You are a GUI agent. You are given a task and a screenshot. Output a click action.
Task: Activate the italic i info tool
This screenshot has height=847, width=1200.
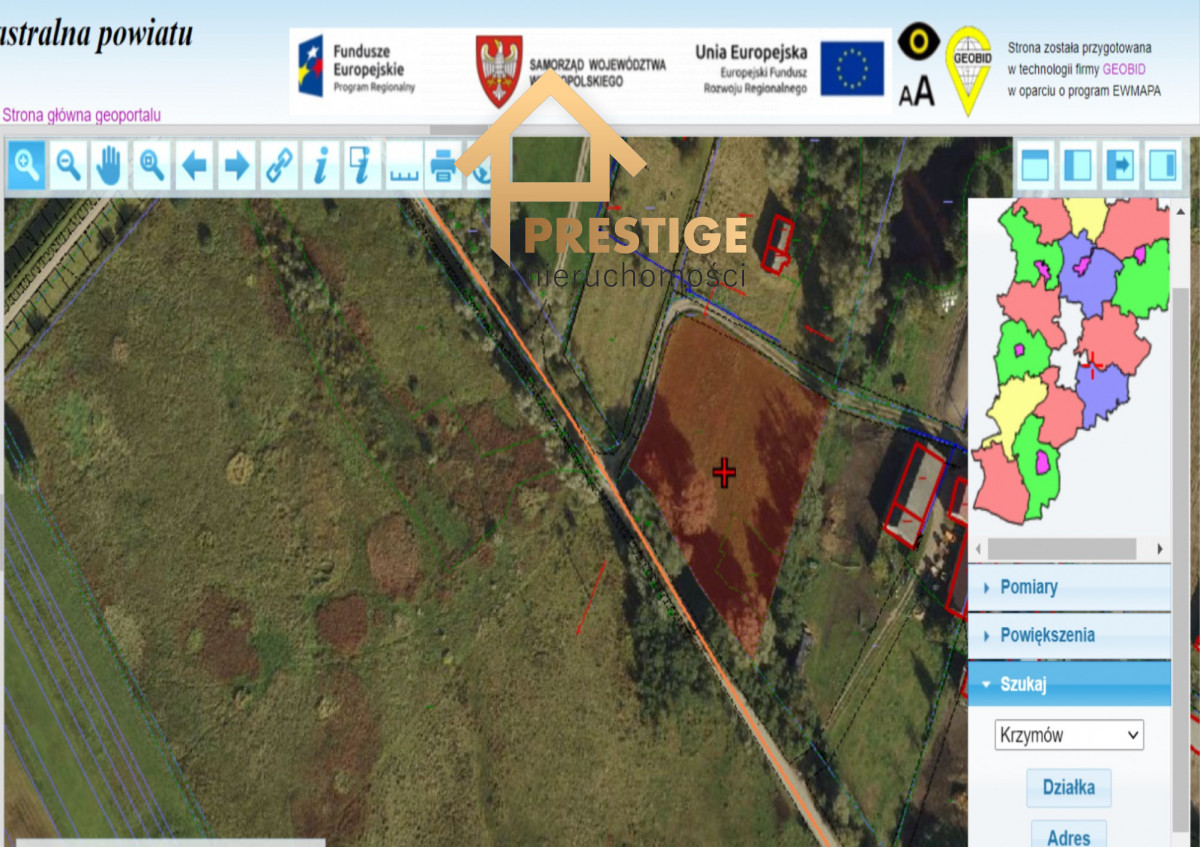coord(320,165)
